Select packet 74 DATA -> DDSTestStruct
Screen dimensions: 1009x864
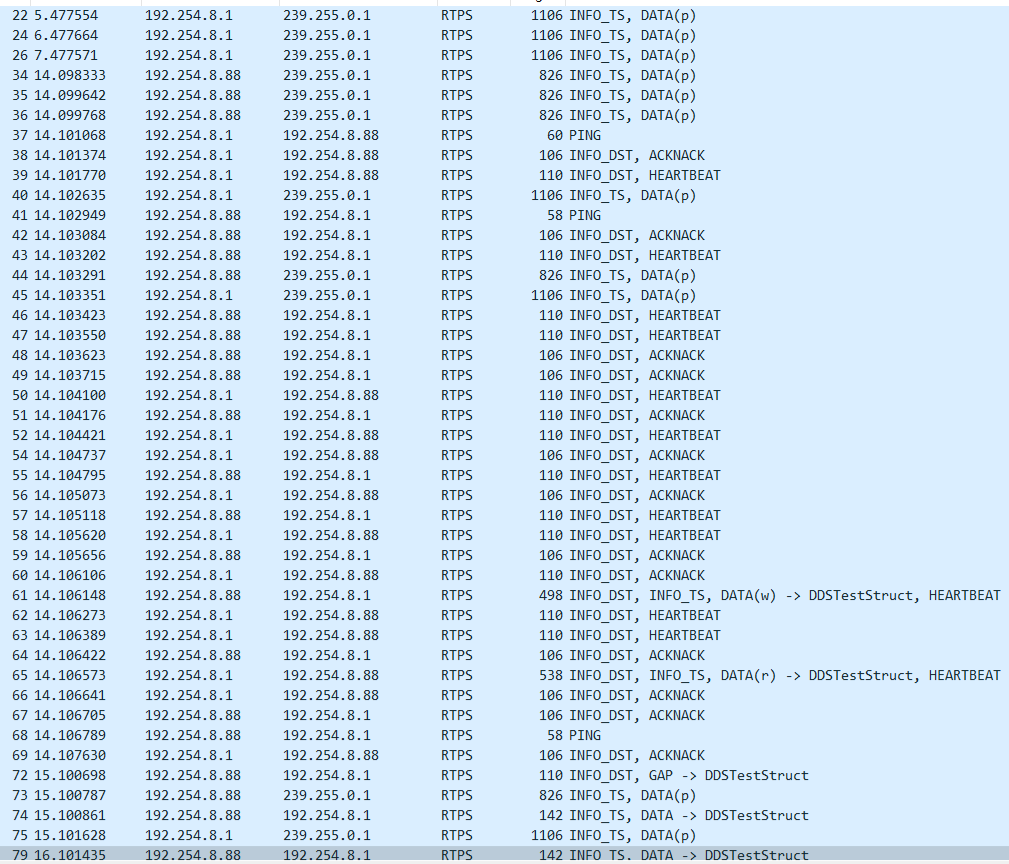tap(400, 815)
